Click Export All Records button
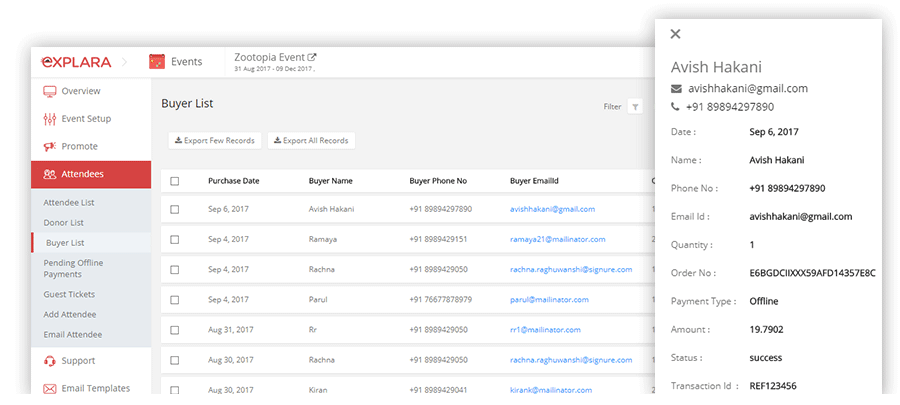 (x=311, y=141)
